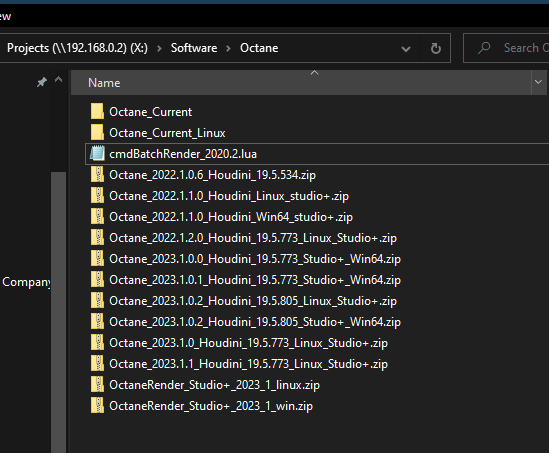Click zip icon for Octane_2023.1.1_Houdini_19.5.773_Linux_Studio+.zip
This screenshot has width=549, height=453.
click(x=97, y=364)
